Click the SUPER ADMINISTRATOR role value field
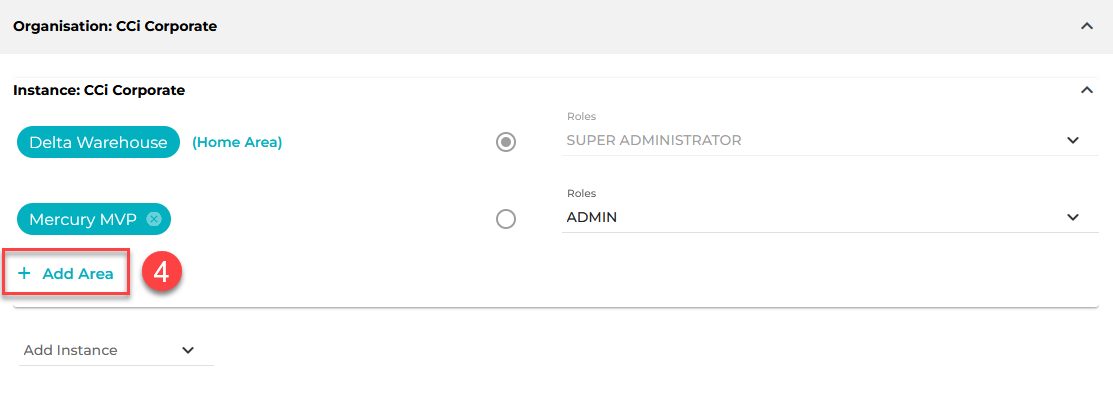This screenshot has height=402, width=1113. [x=830, y=141]
